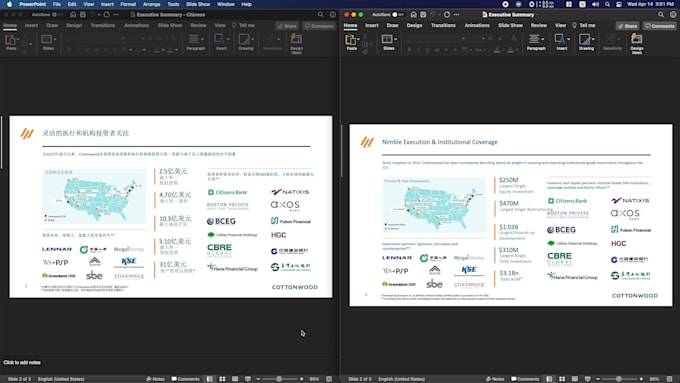The image size is (680, 383).
Task: Open Design Ideas in Executive Summary window
Action: (x=637, y=43)
